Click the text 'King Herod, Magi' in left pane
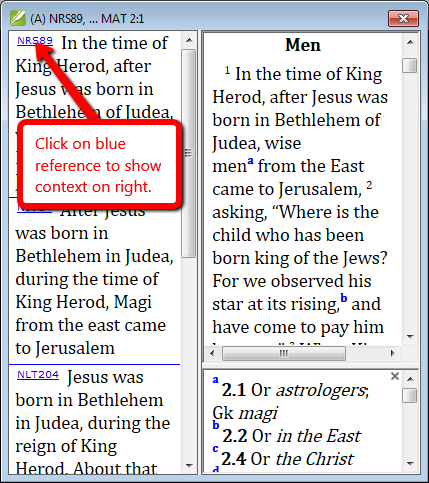This screenshot has height=483, width=429. [84, 302]
